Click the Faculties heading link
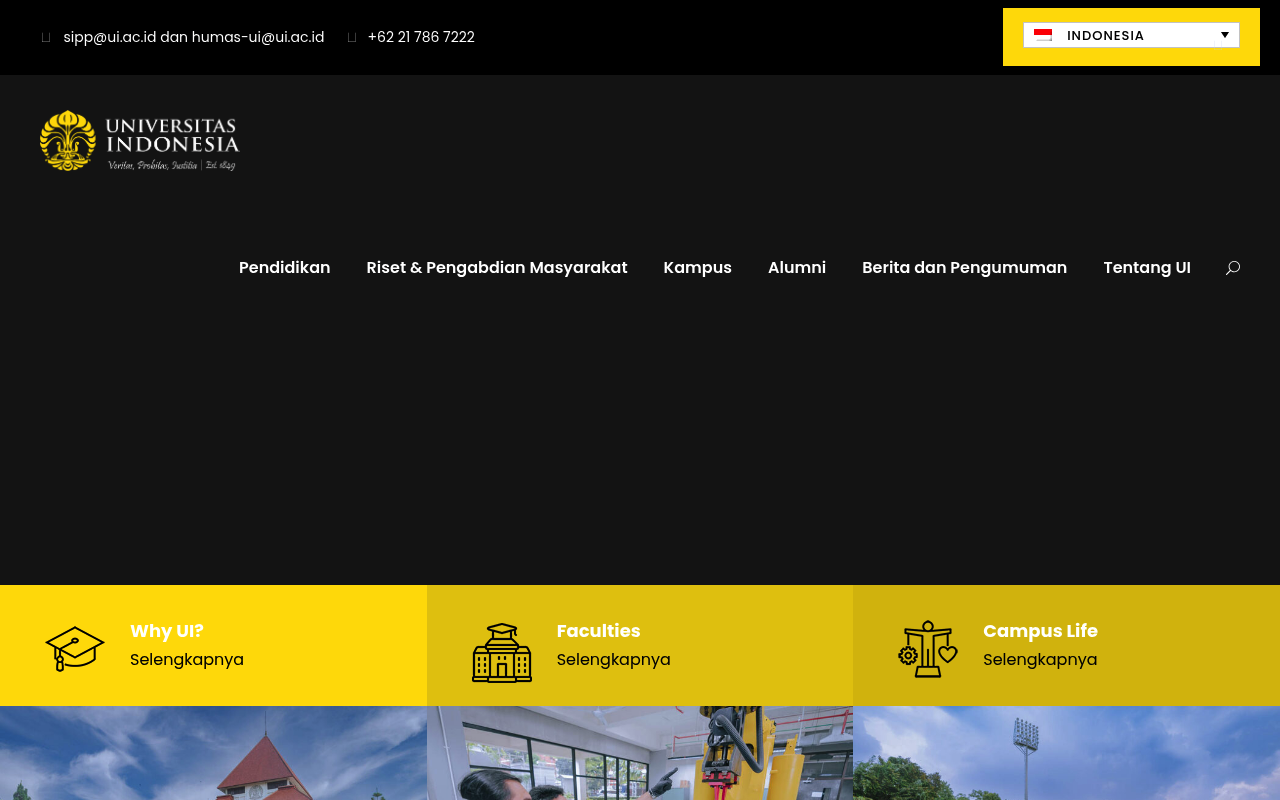 point(599,631)
